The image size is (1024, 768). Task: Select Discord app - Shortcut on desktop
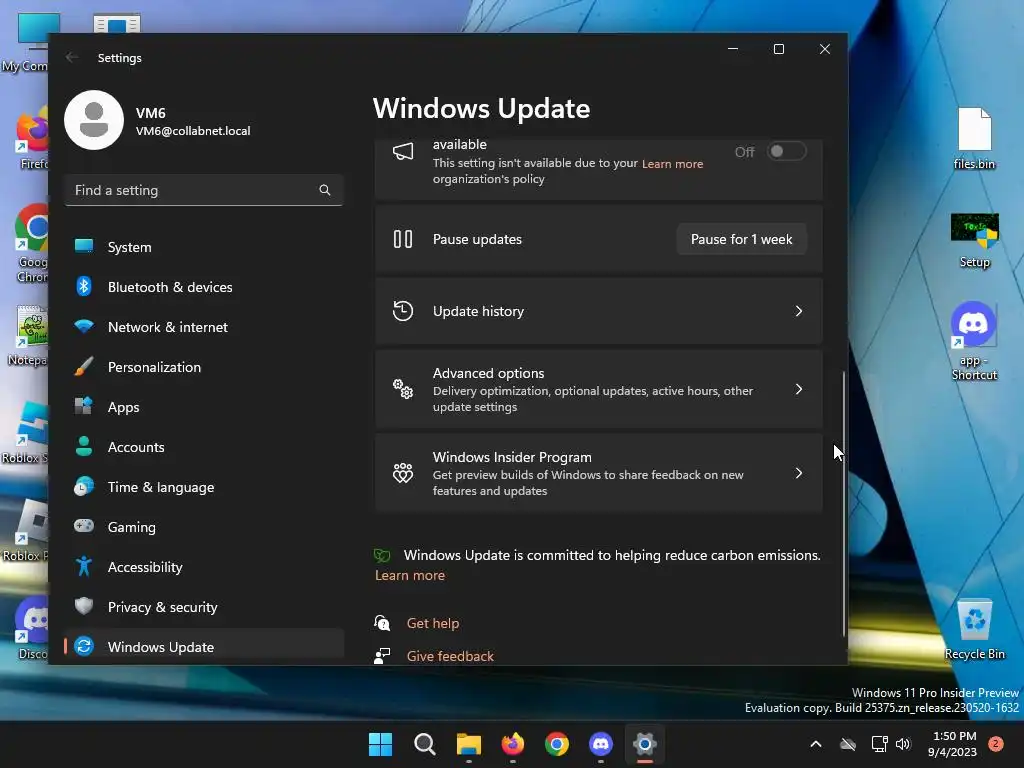pyautogui.click(x=974, y=342)
